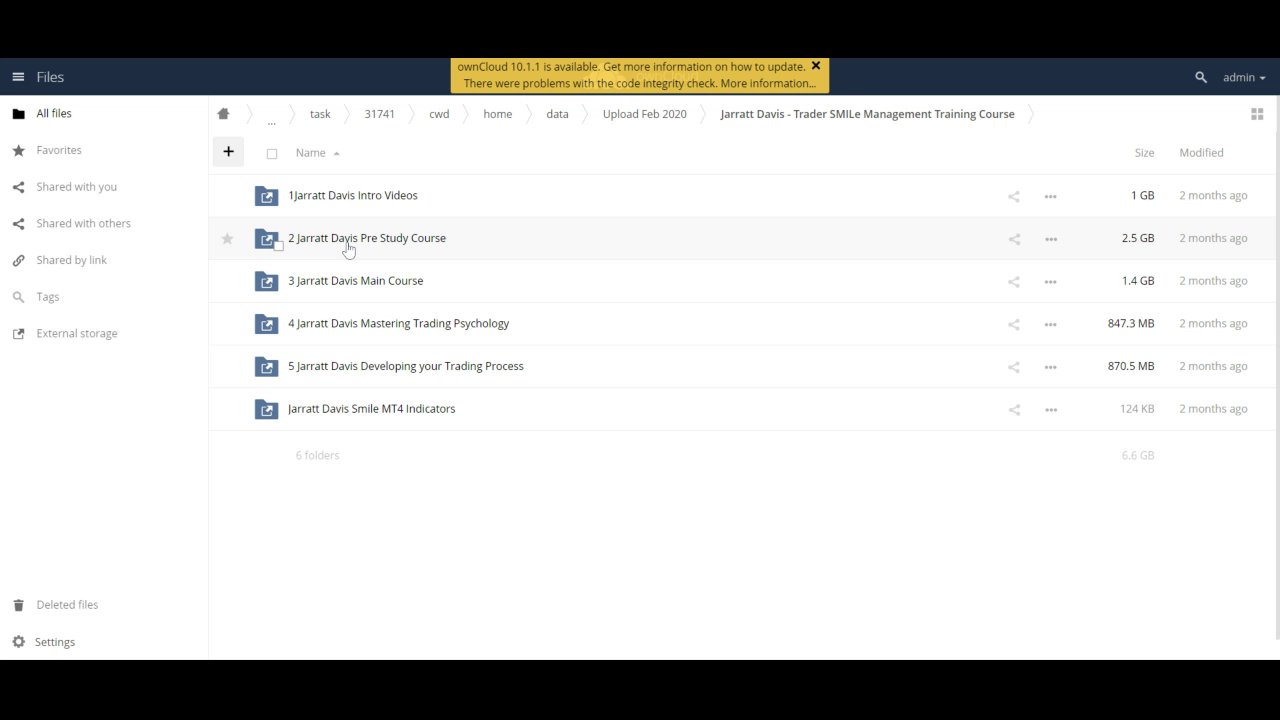Go to the task breadcrumb
Image resolution: width=1280 pixels, height=720 pixels.
point(320,114)
